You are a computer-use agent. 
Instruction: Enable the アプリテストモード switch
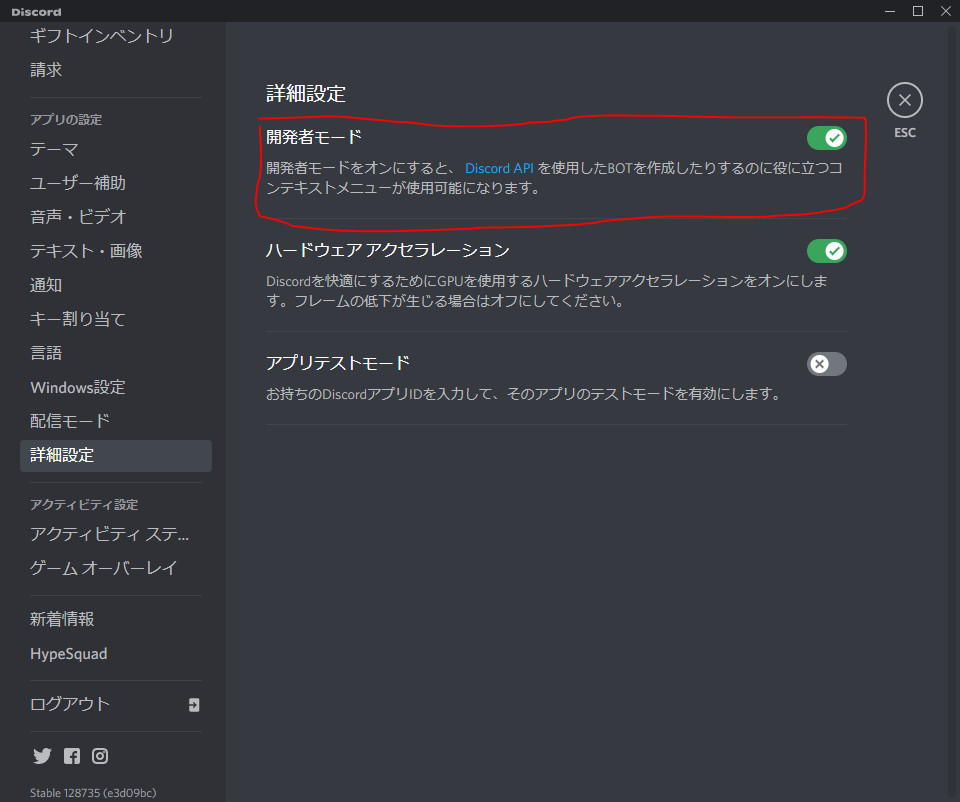827,364
